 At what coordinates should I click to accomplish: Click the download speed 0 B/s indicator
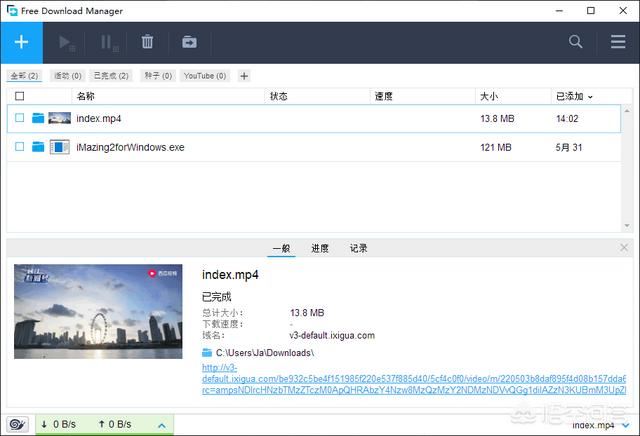58,425
